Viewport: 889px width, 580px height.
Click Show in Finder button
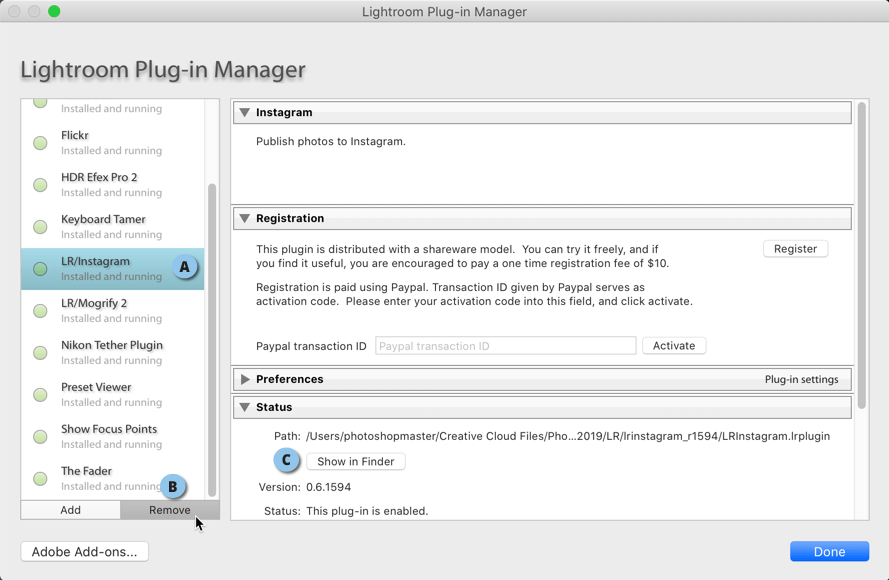[x=355, y=462]
